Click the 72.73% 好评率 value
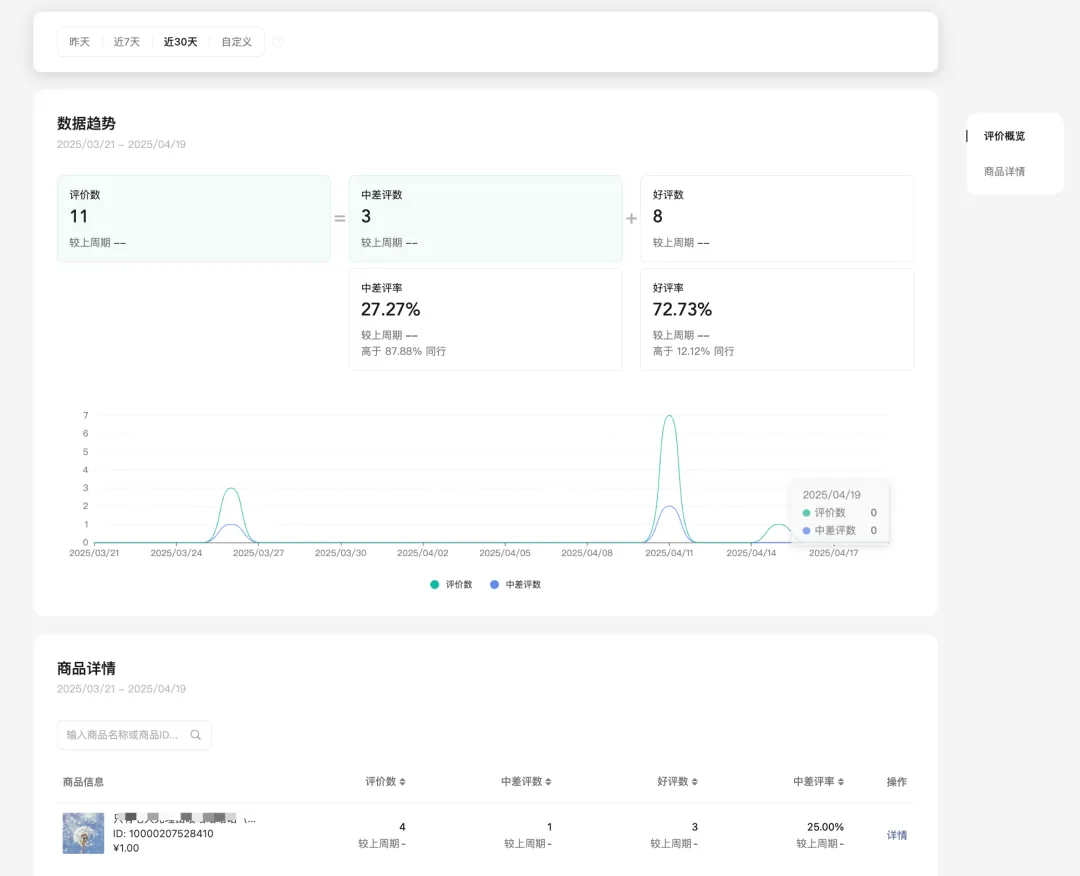 click(x=682, y=310)
